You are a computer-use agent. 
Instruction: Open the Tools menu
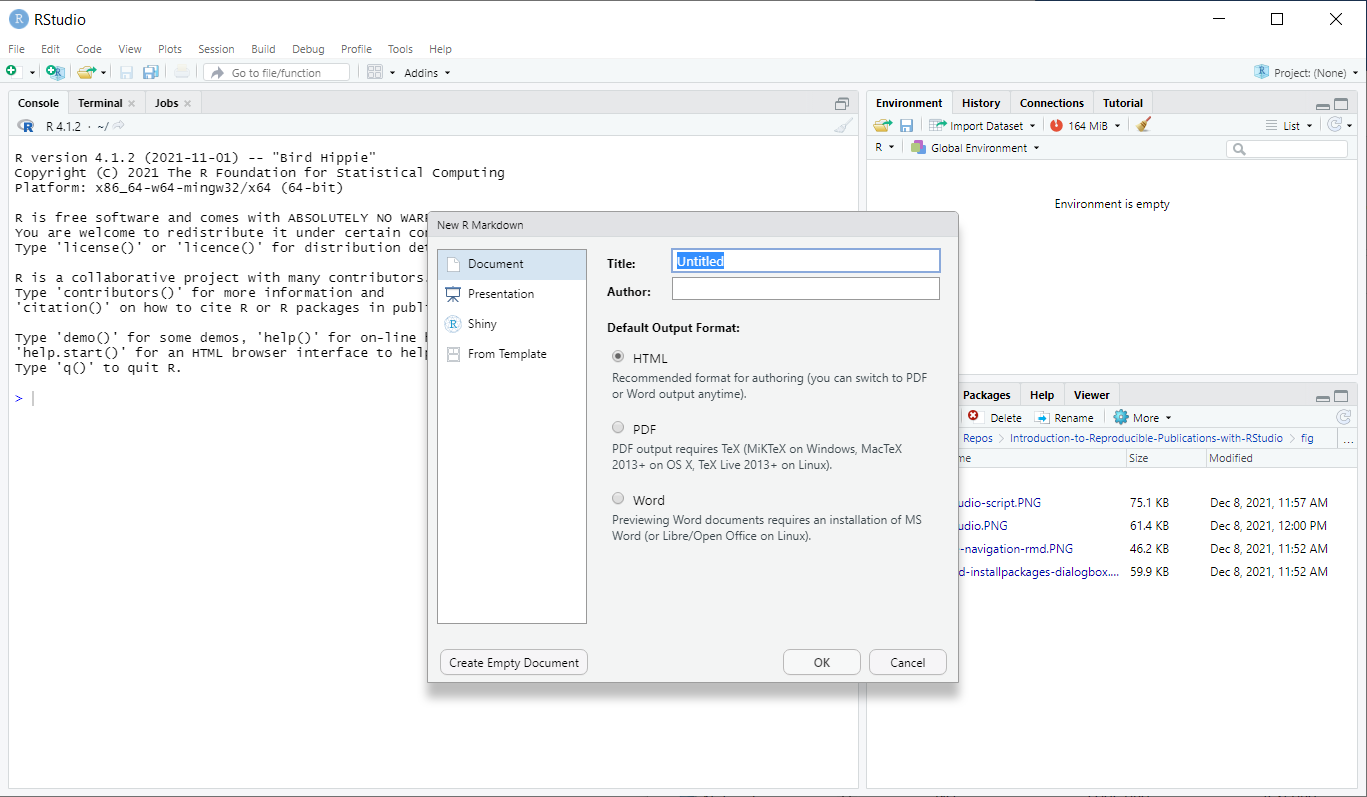[x=400, y=49]
